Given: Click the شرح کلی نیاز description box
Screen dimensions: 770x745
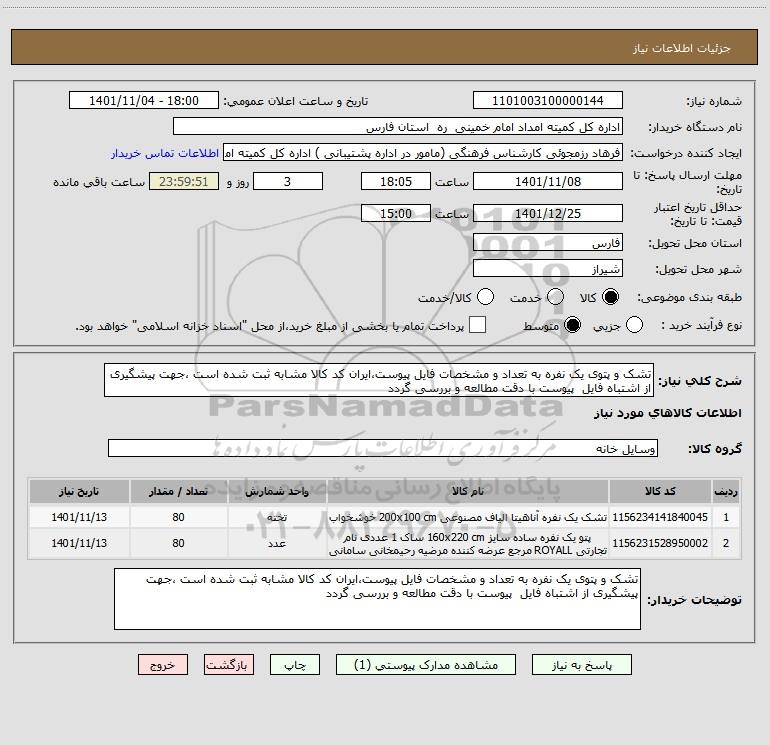Looking at the screenshot, I should 379,380.
